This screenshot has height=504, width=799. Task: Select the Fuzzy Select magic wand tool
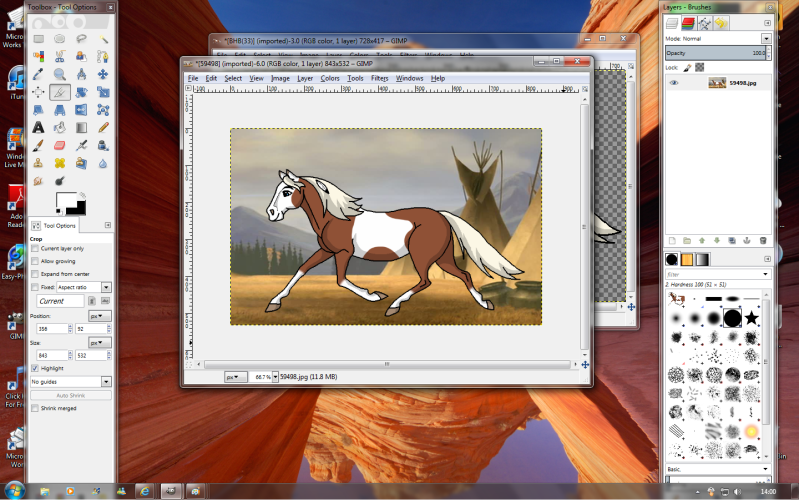click(103, 39)
